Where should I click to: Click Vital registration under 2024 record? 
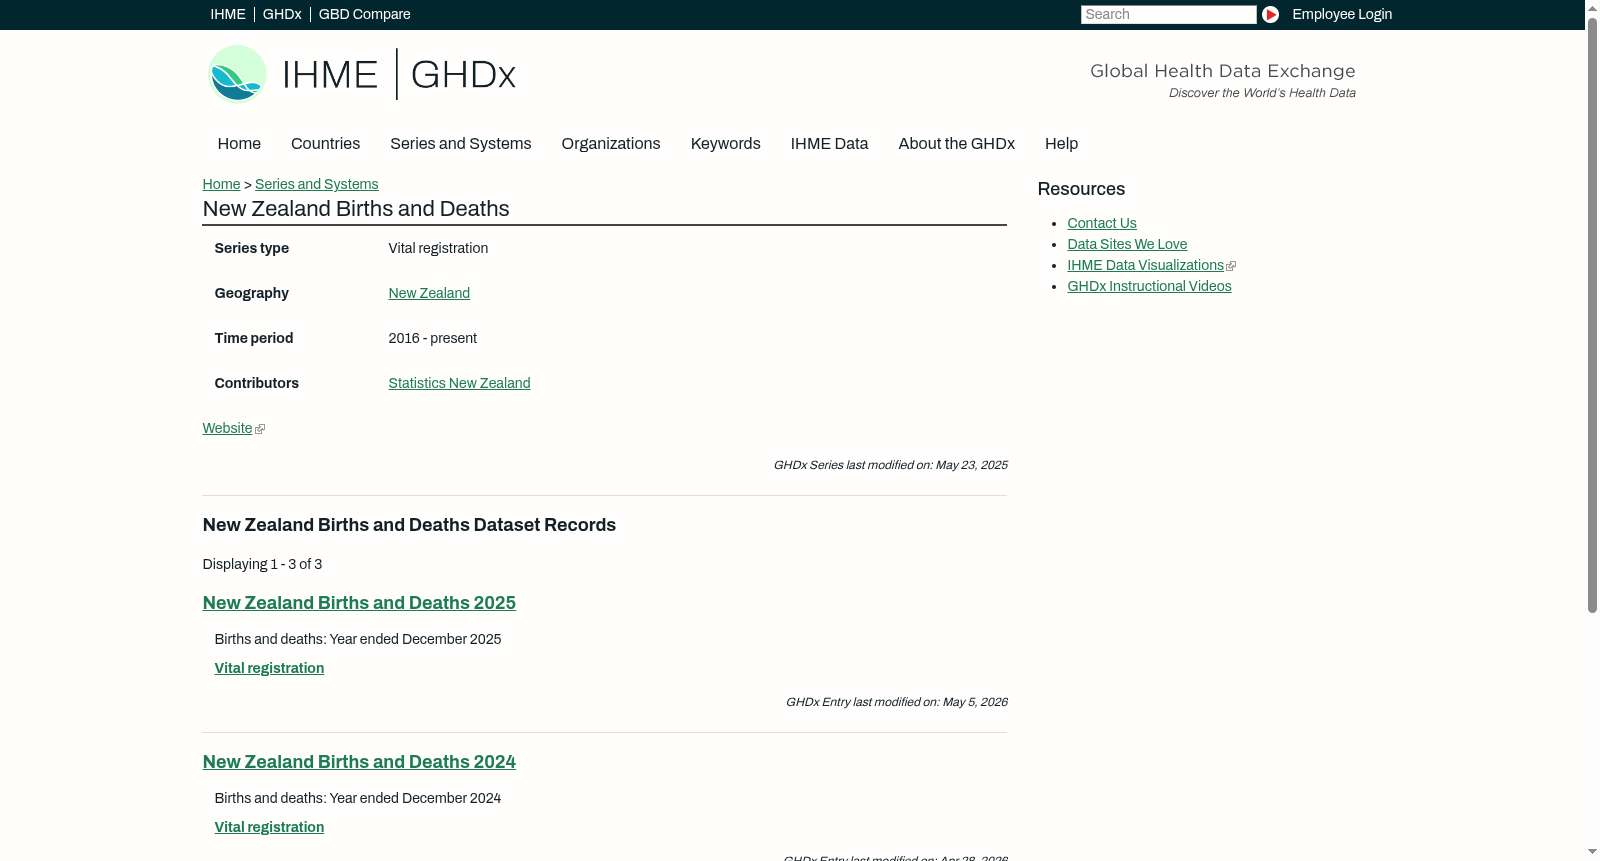click(269, 827)
